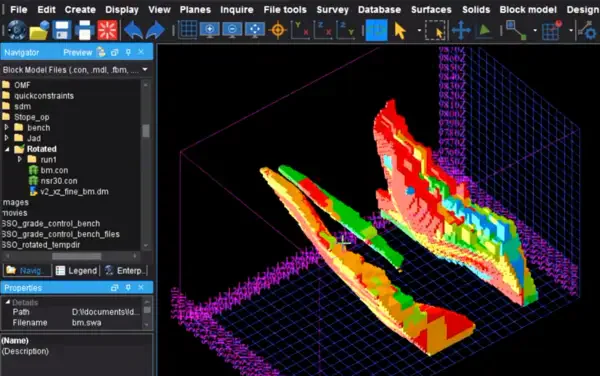Switch to the Legend tab

click(77, 271)
